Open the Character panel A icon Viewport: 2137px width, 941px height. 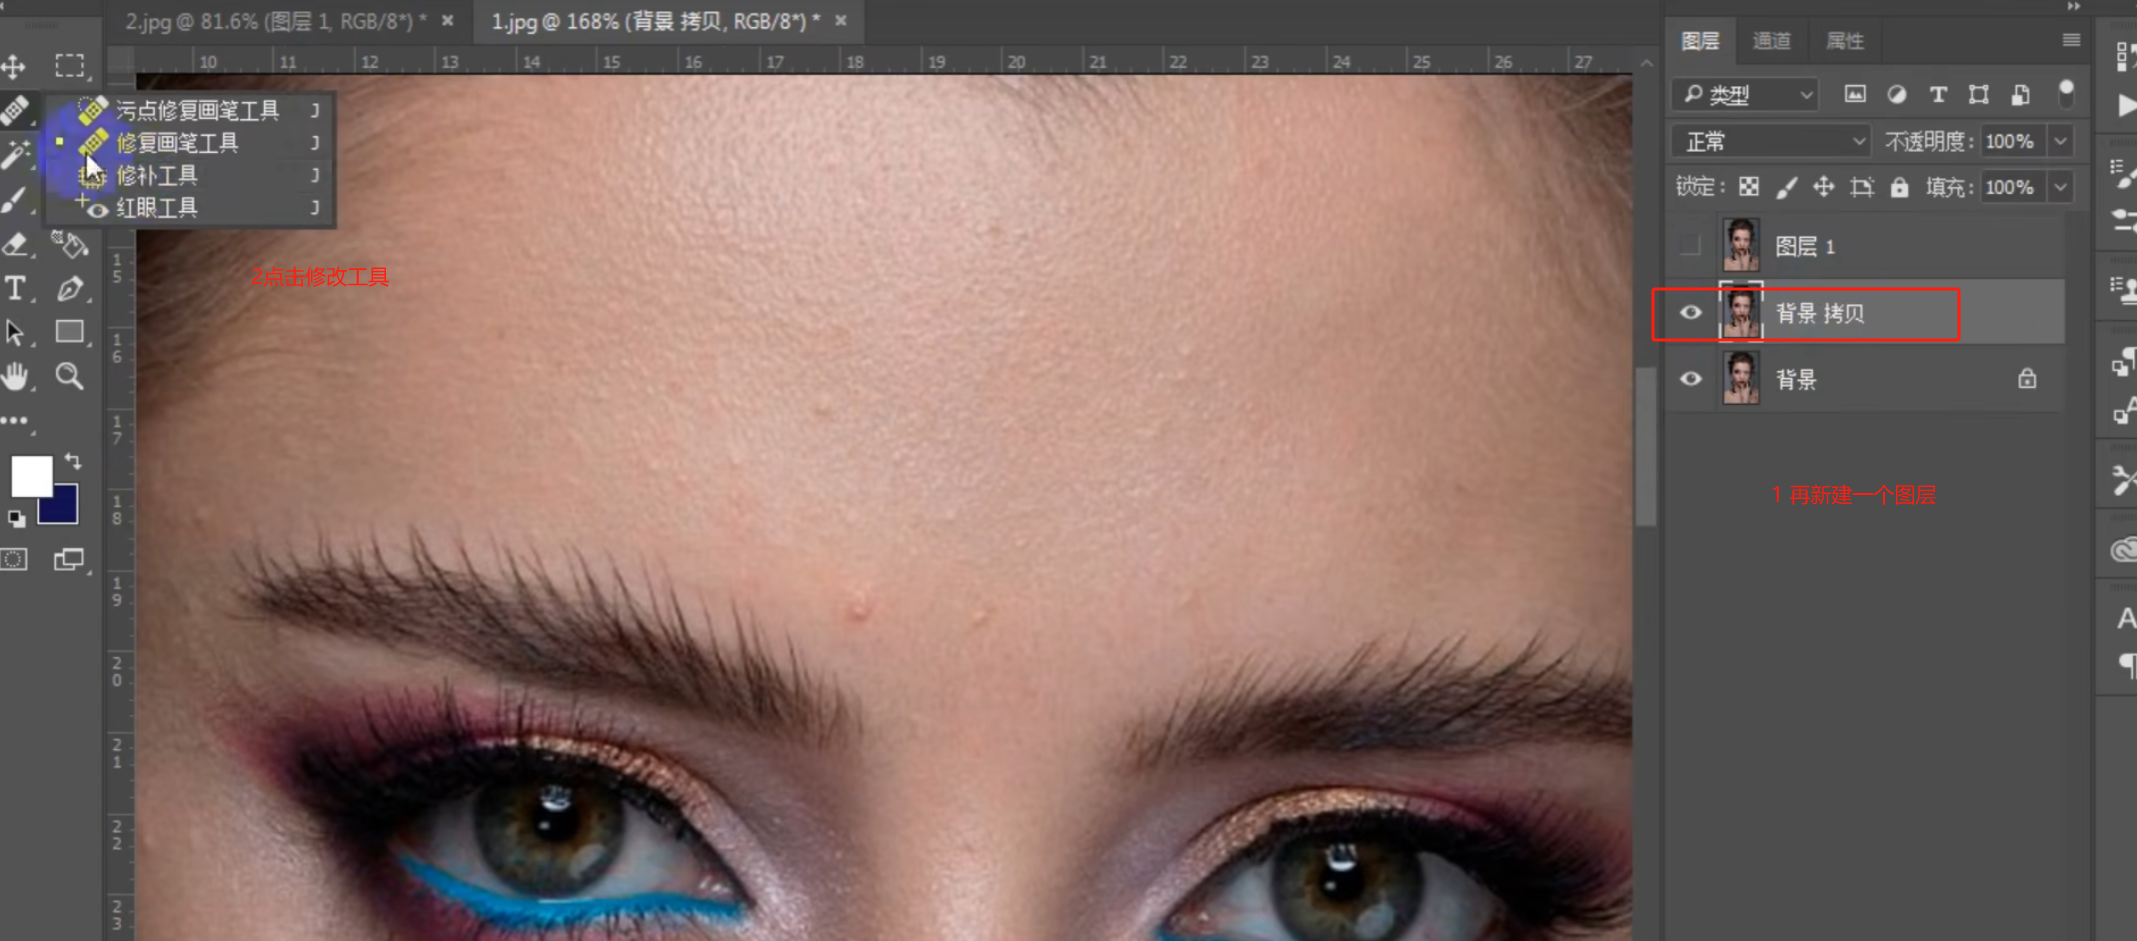pyautogui.click(x=2125, y=619)
